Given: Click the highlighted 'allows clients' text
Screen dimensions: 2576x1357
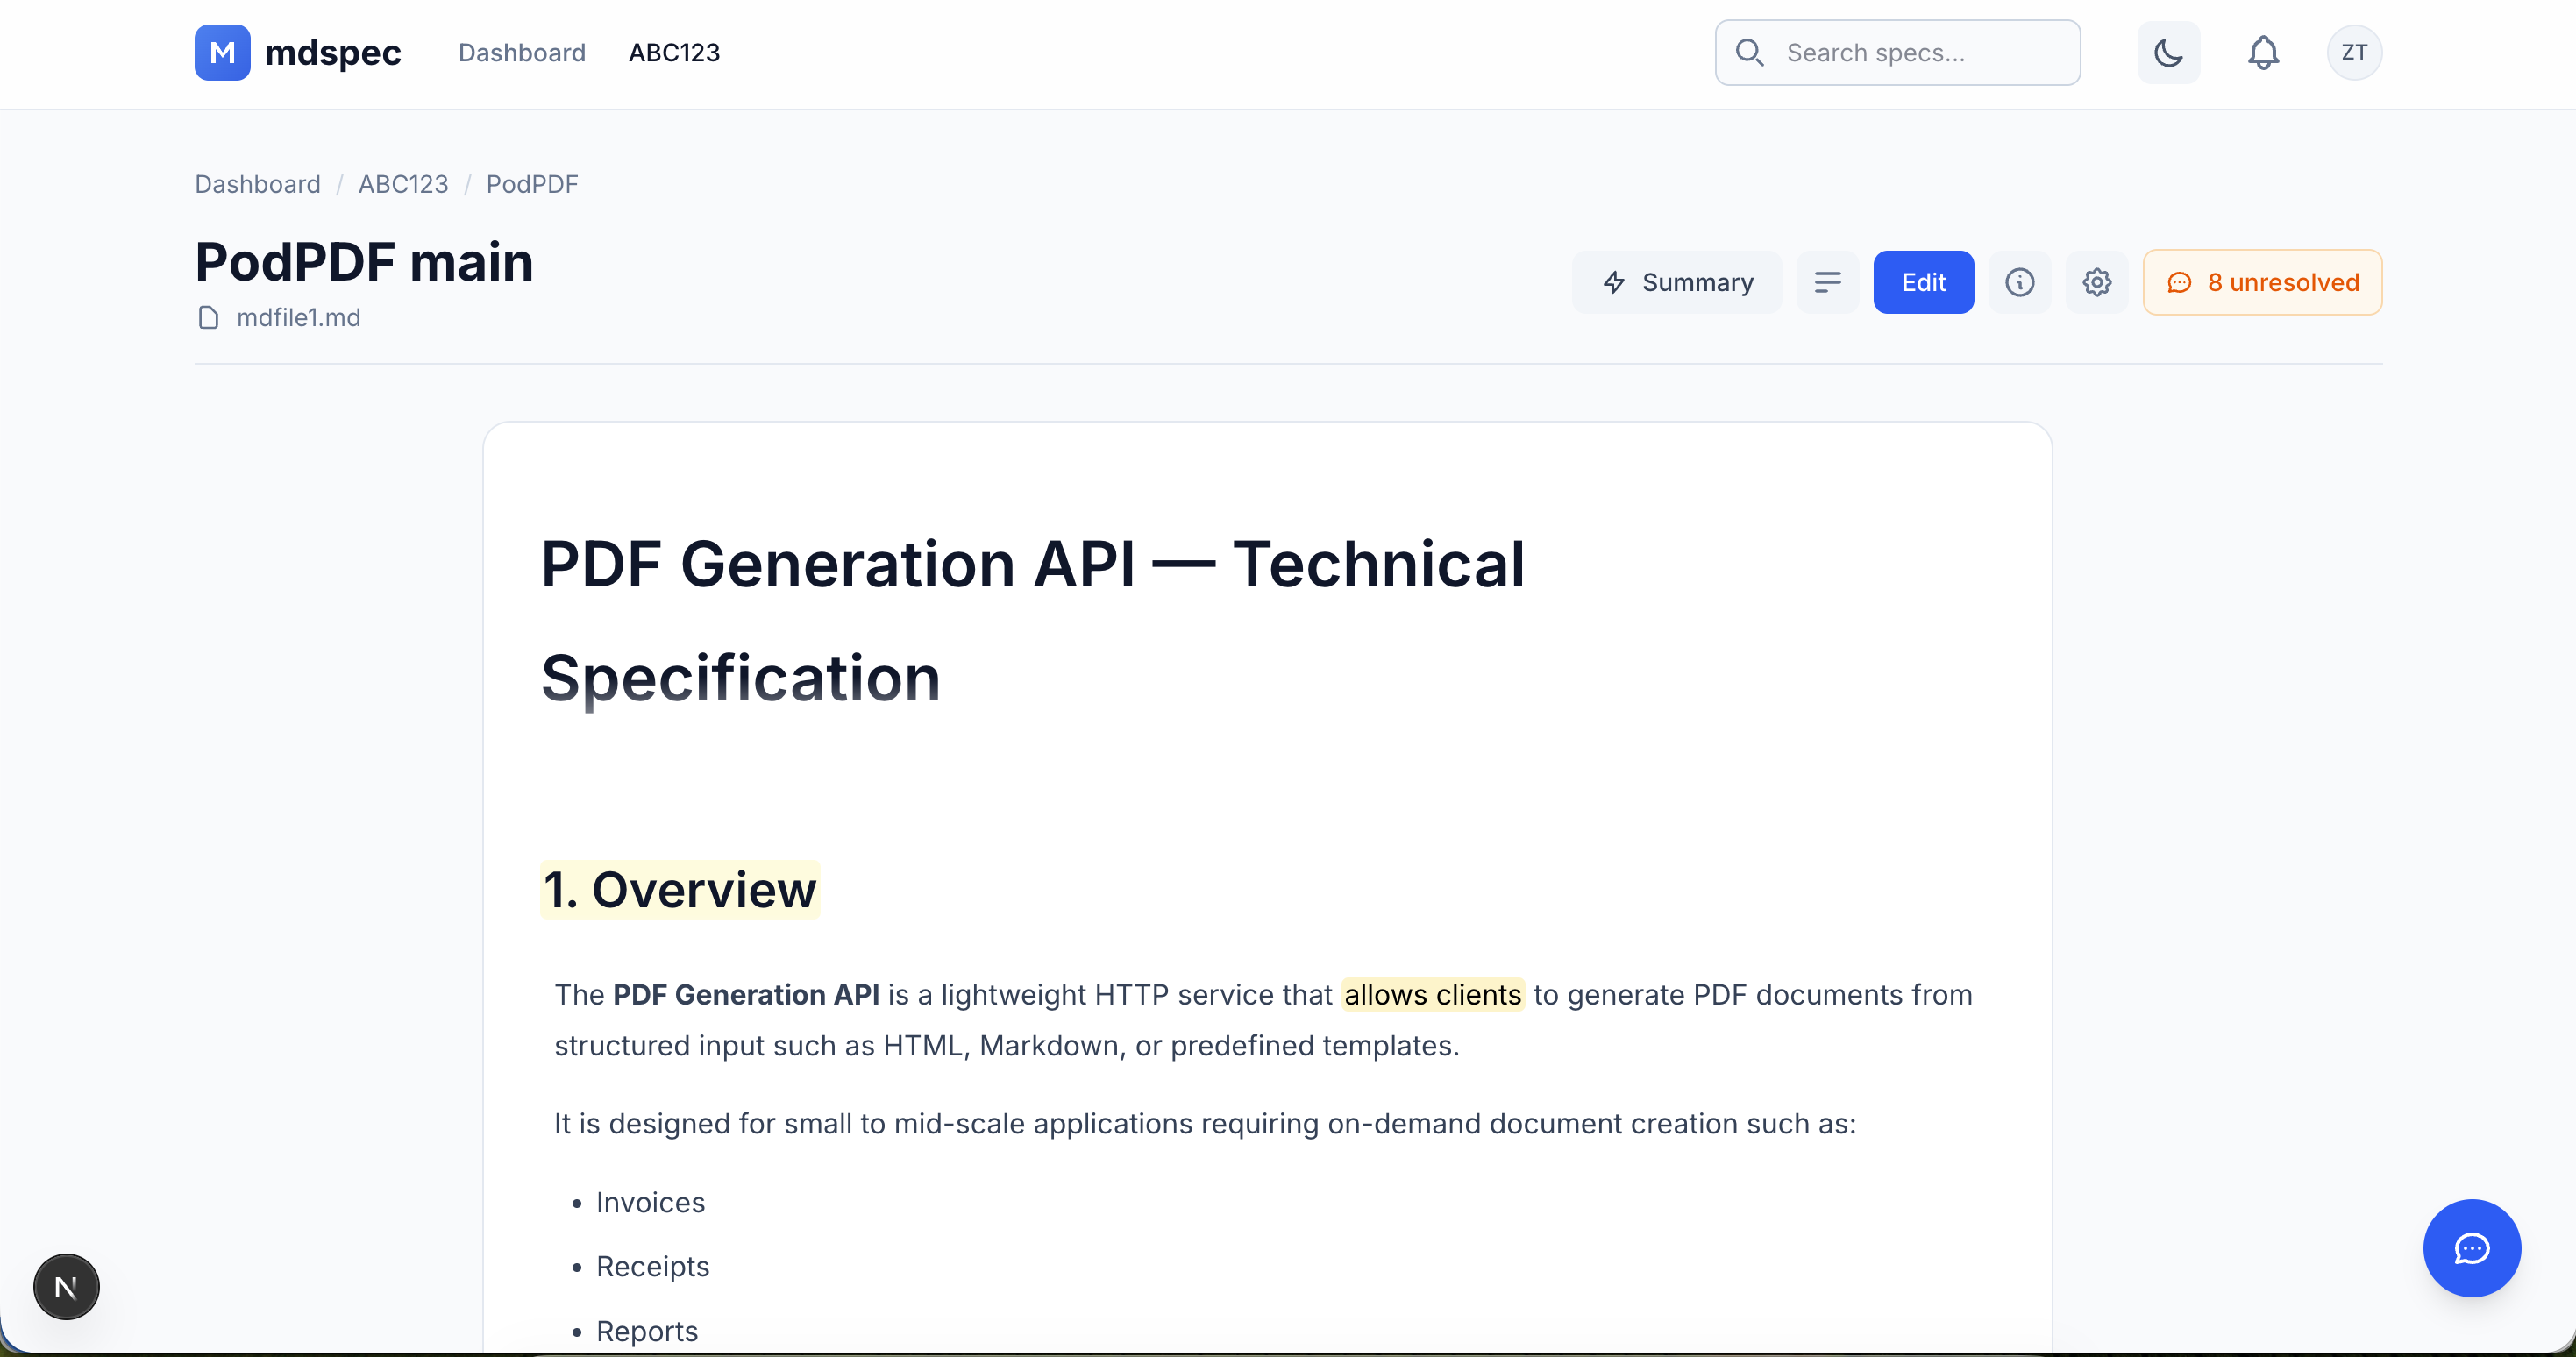Looking at the screenshot, I should [1432, 994].
